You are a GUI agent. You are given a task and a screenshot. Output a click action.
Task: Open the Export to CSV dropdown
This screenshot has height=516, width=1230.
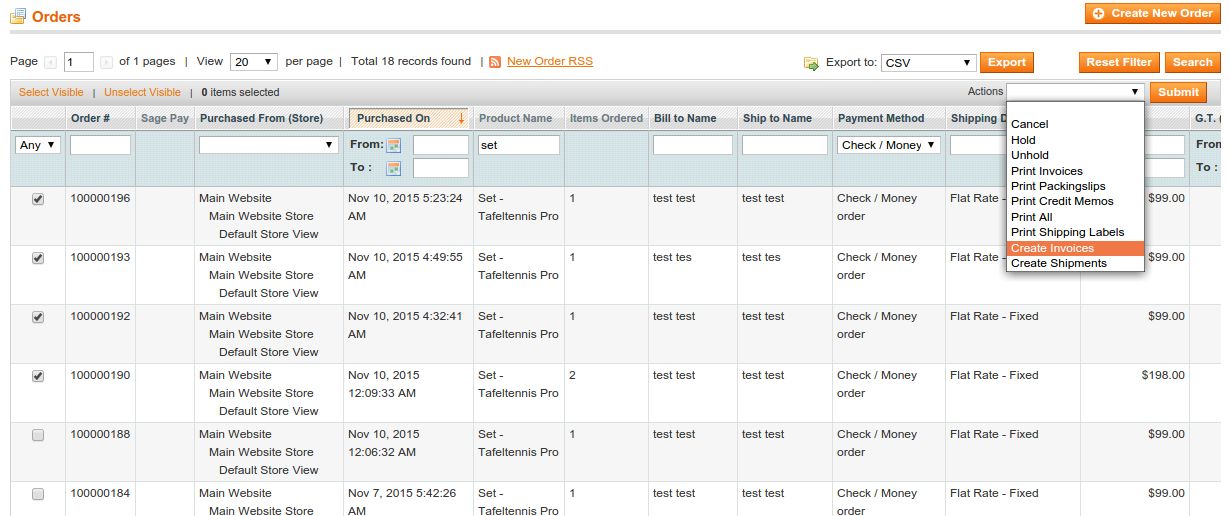click(x=928, y=63)
